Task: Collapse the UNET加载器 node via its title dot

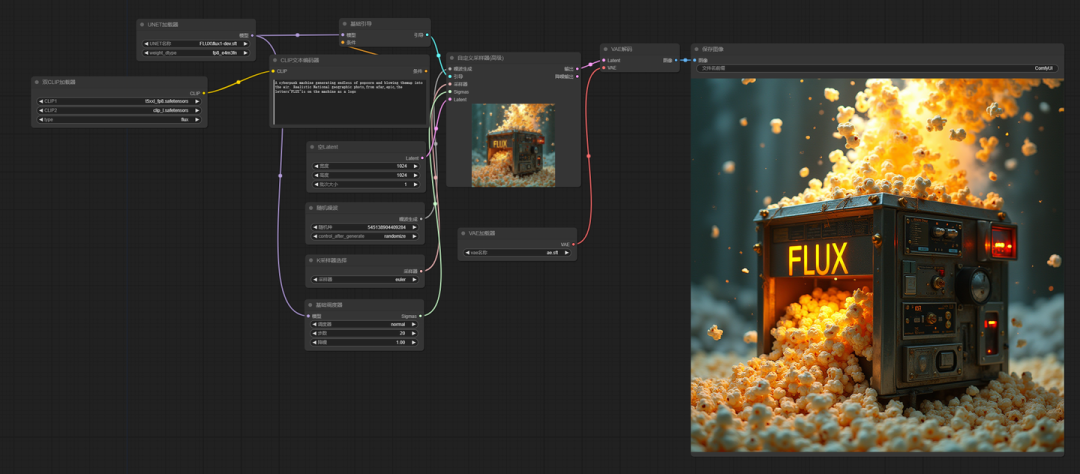Action: point(143,24)
